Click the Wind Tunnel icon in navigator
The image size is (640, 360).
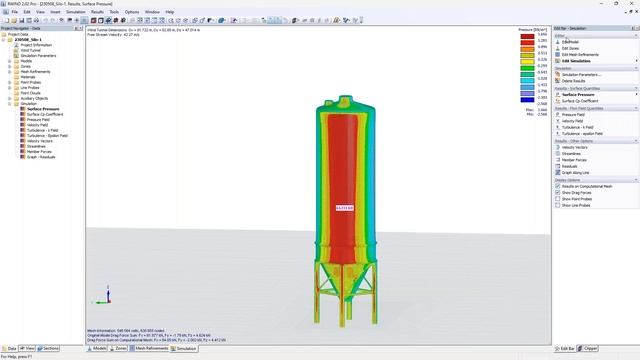click(x=16, y=50)
